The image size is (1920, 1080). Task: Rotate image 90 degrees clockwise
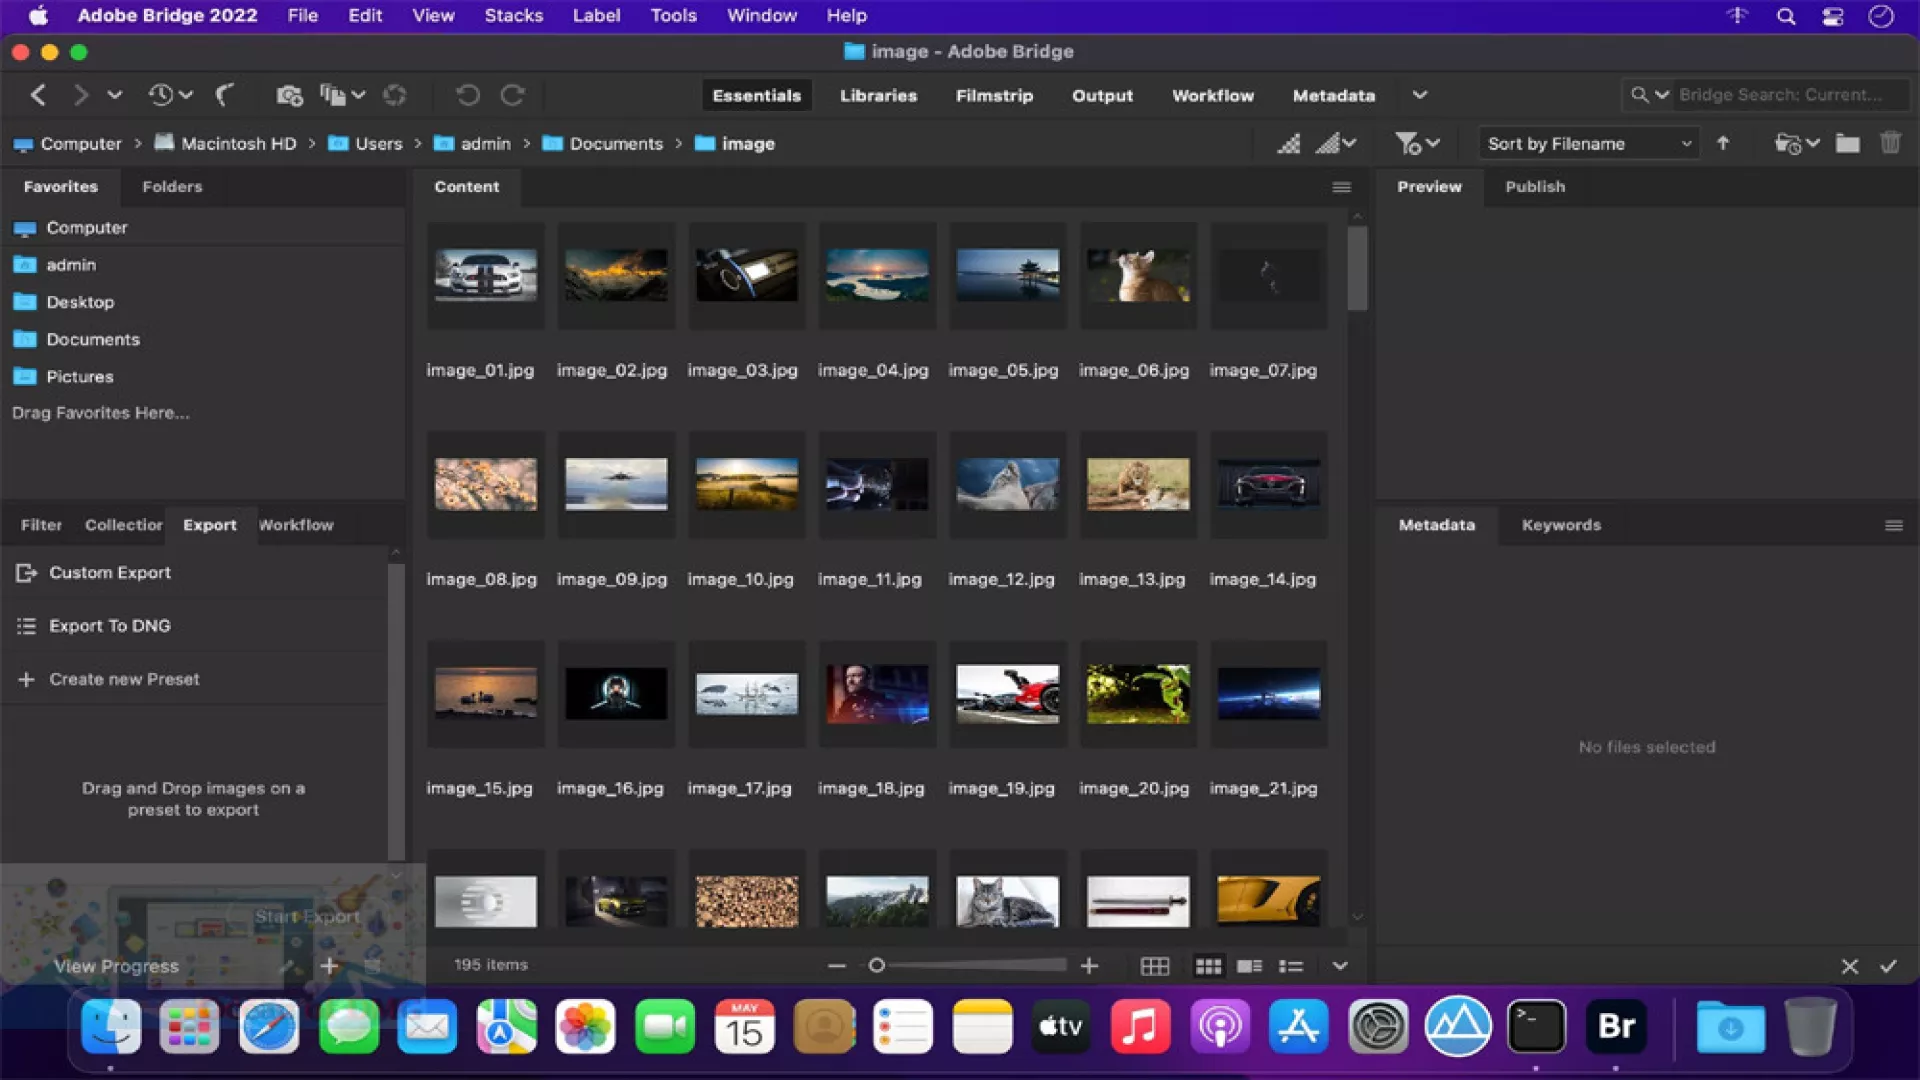click(x=513, y=95)
